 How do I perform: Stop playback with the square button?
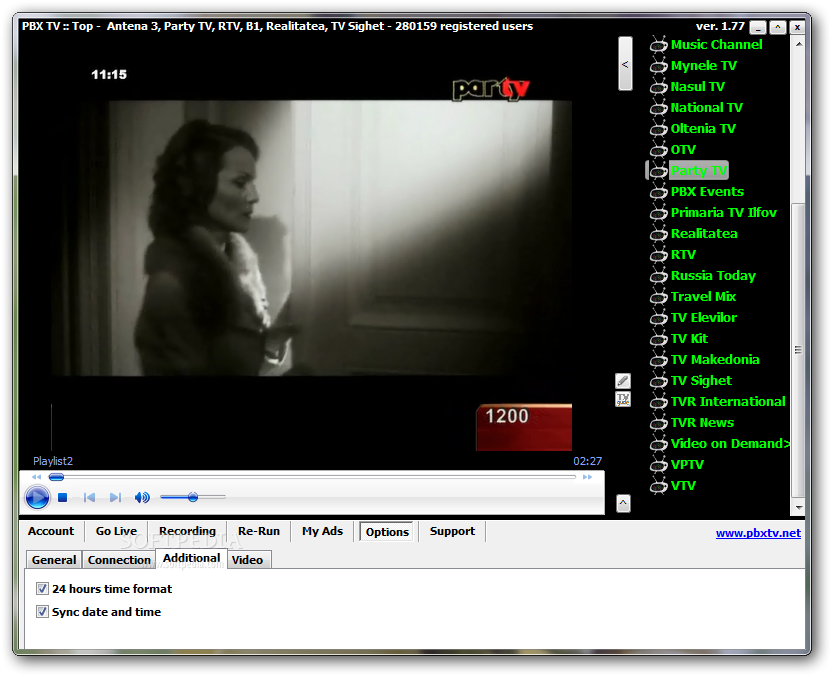[x=63, y=498]
